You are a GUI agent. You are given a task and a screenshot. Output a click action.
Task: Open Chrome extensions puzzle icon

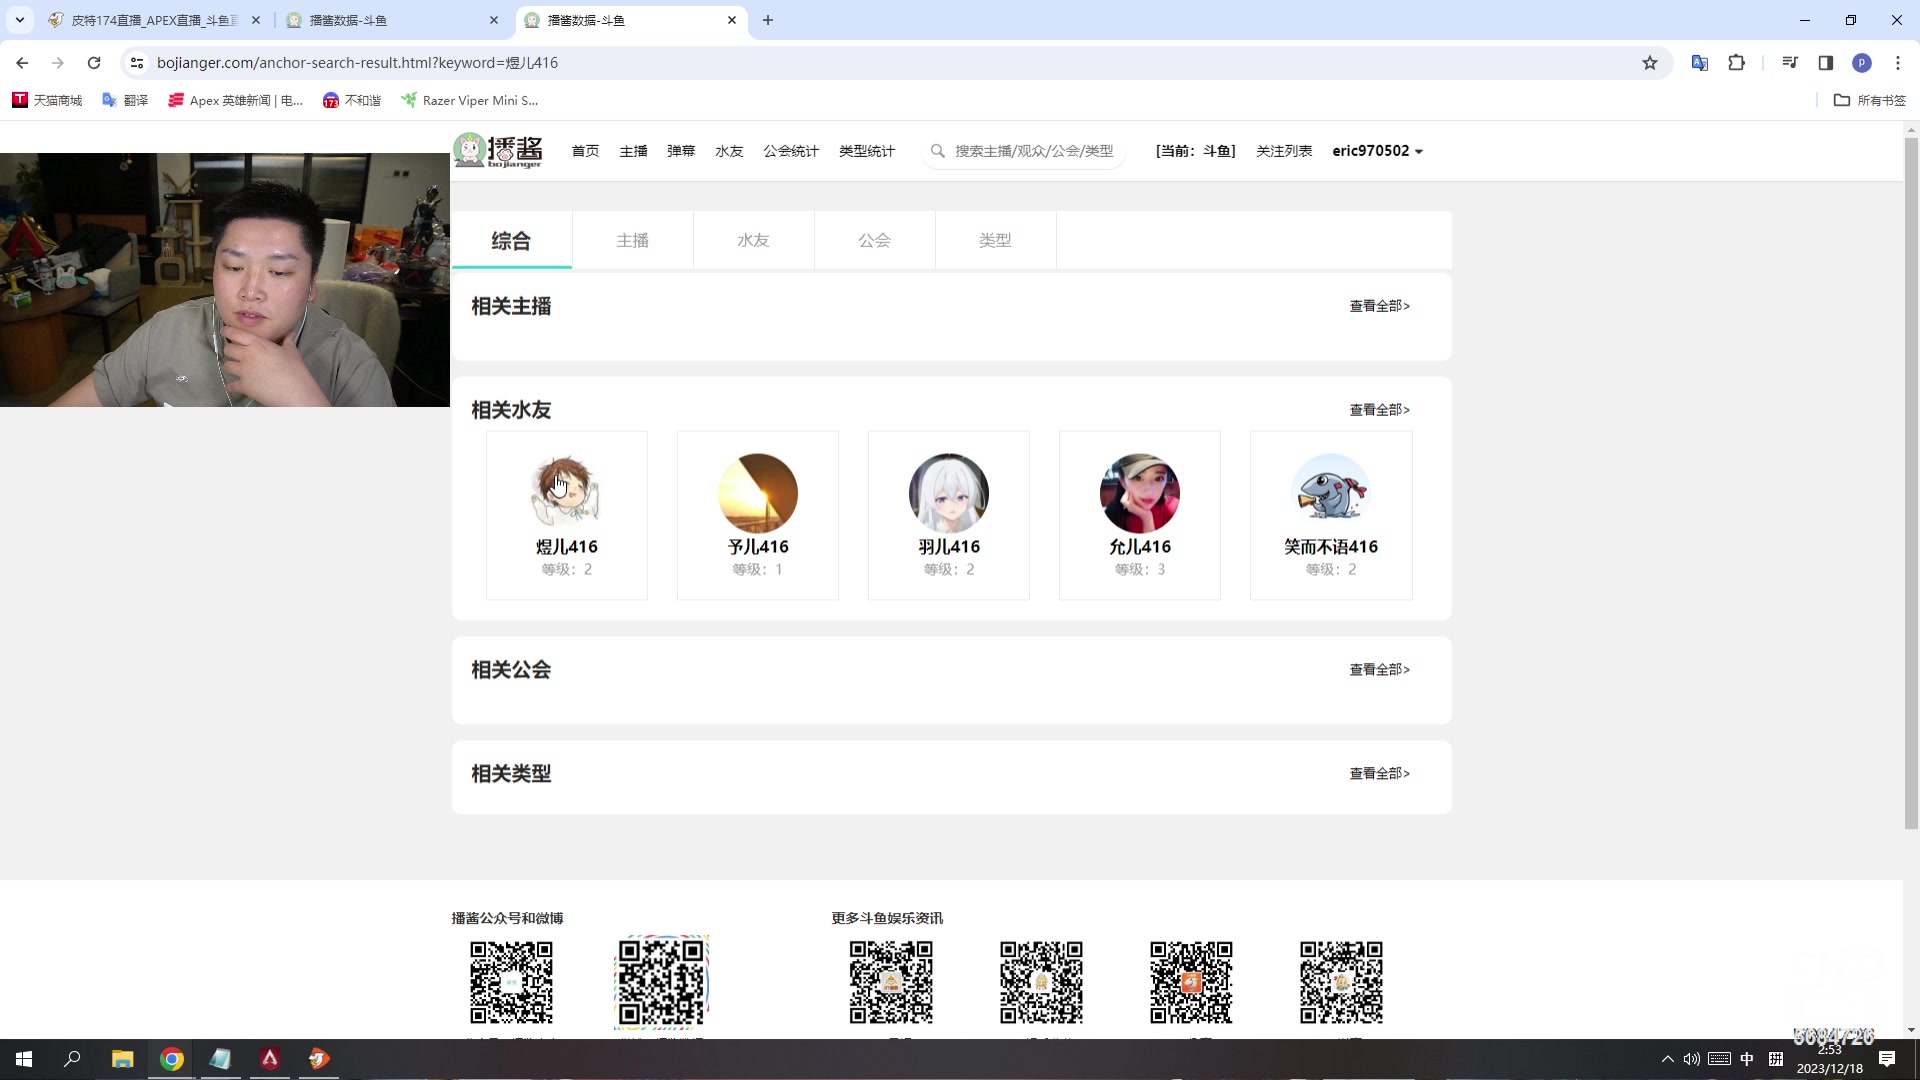click(1736, 63)
